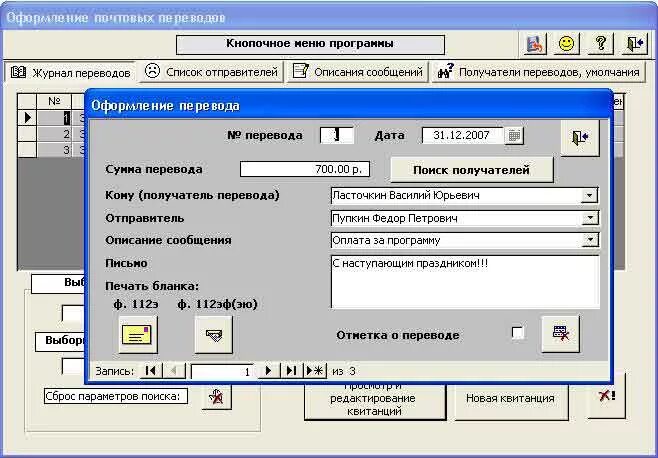Image resolution: width=658 pixels, height=458 pixels.
Task: Expand the Отправитель dropdown
Action: (x=590, y=218)
